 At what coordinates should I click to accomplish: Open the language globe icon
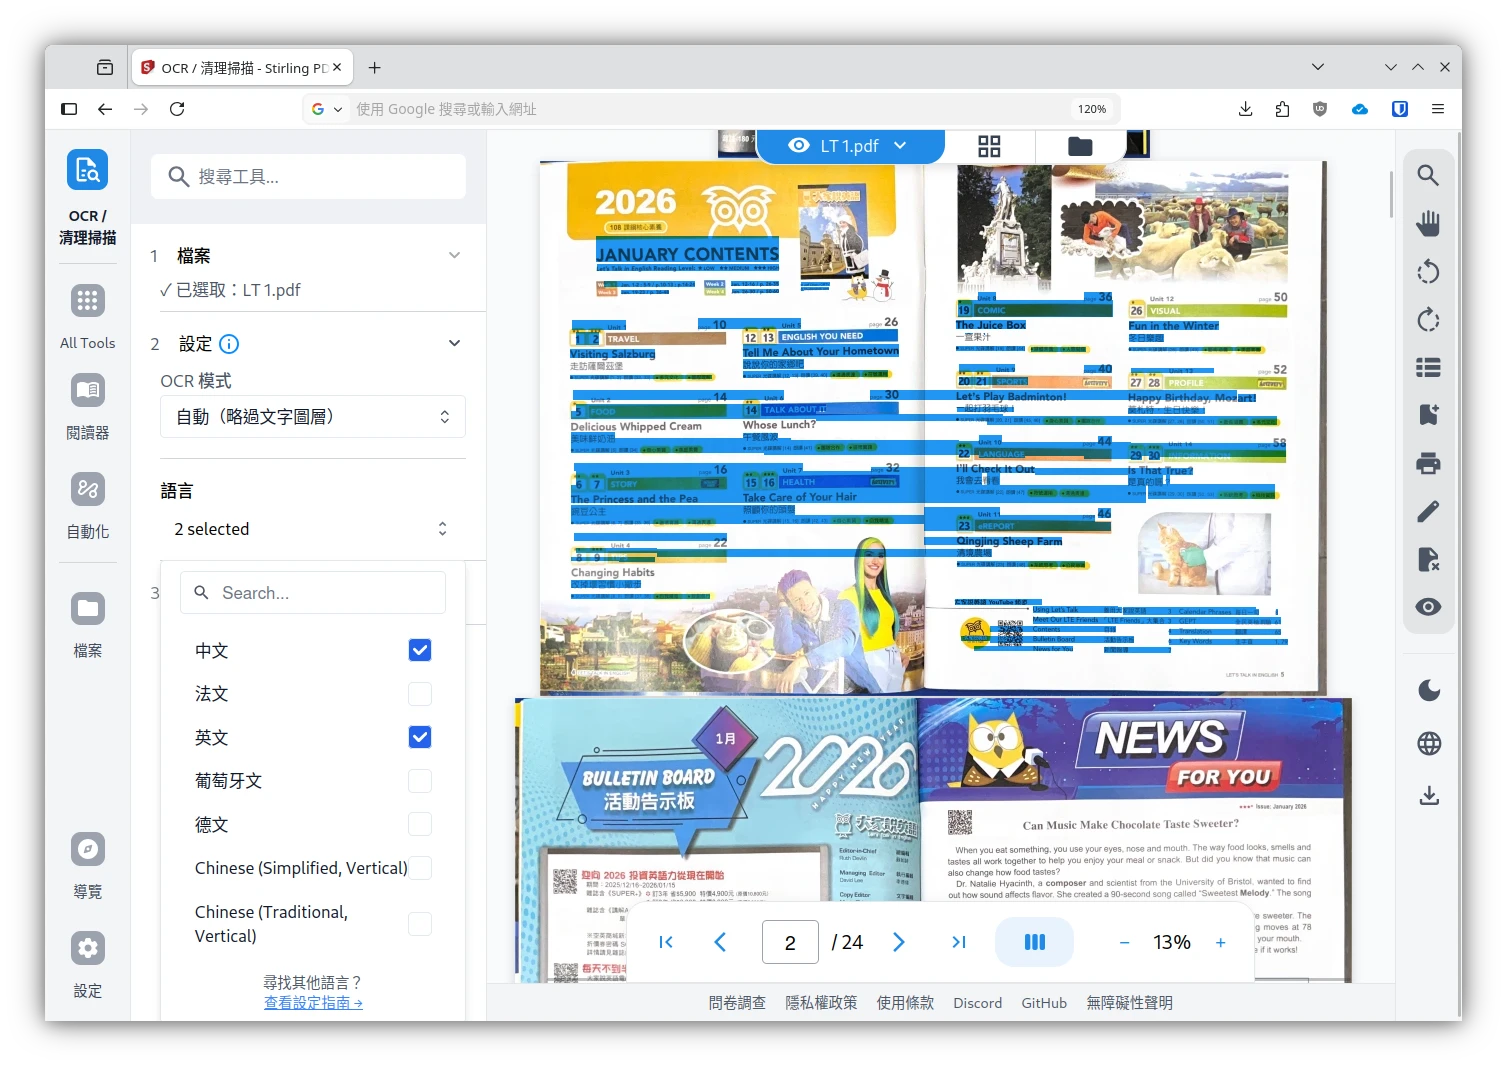(x=1429, y=743)
